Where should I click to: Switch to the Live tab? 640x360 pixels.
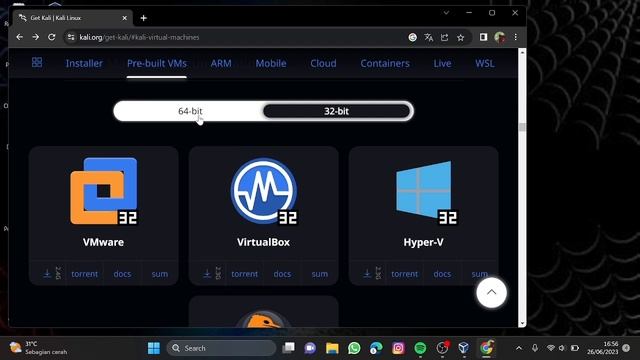click(x=442, y=63)
